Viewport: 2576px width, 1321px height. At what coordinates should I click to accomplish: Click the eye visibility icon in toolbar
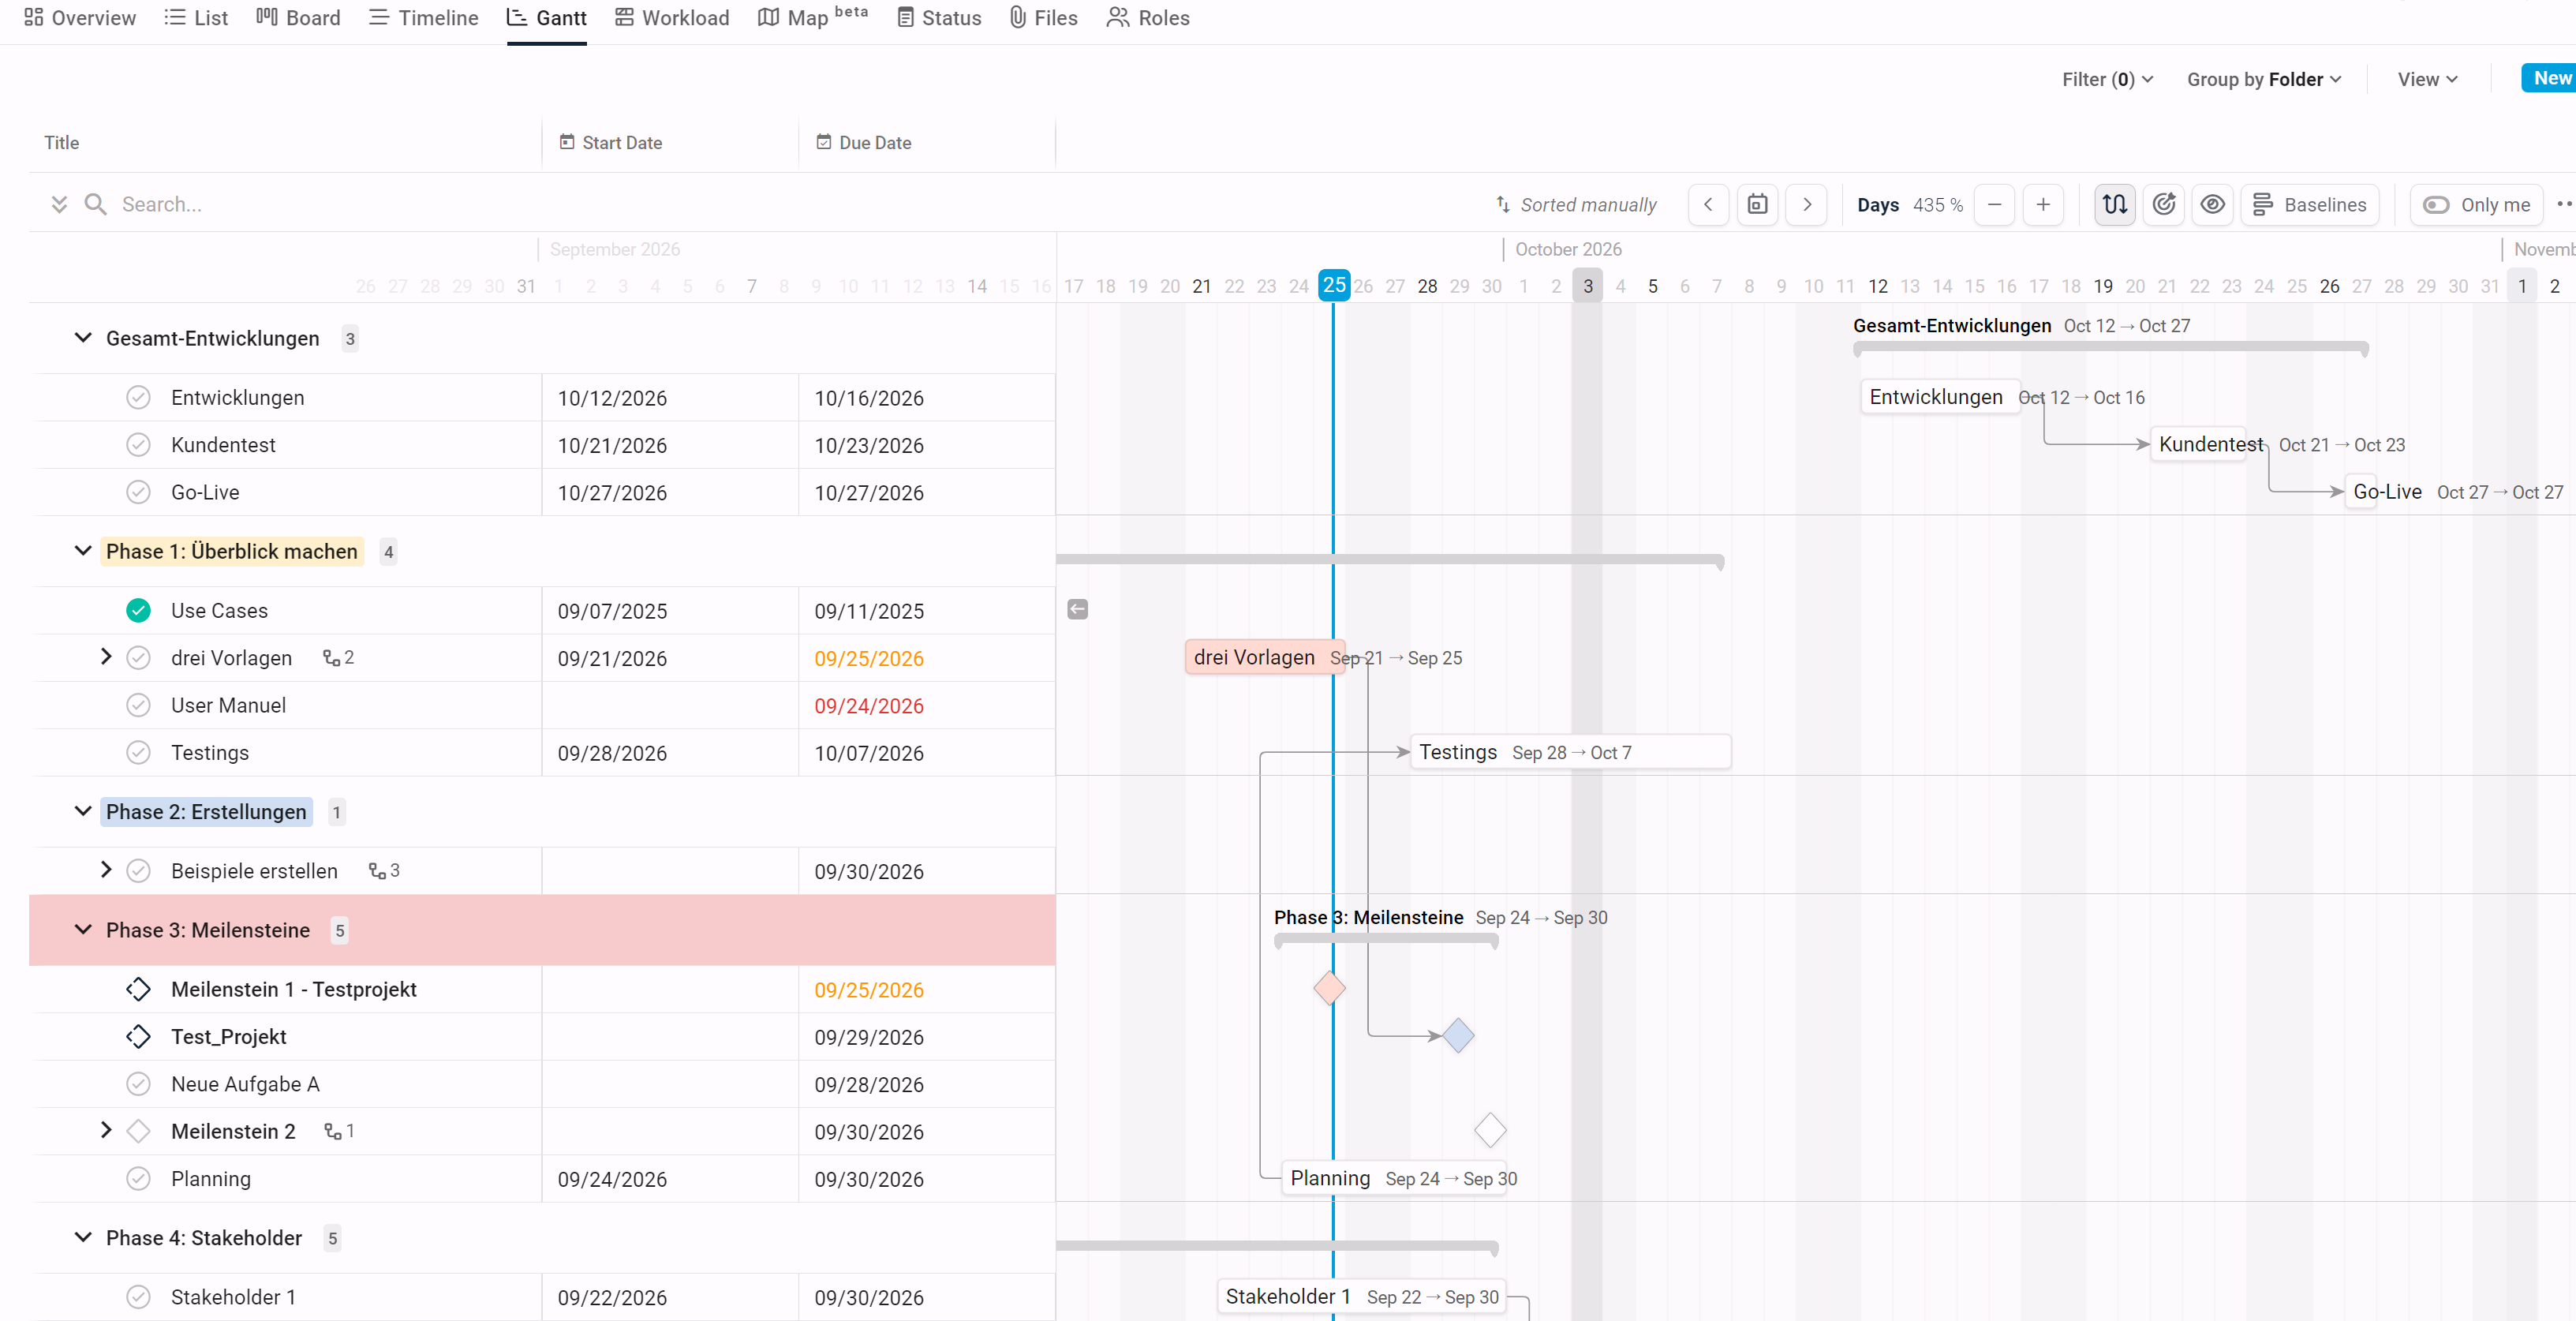pos(2213,205)
